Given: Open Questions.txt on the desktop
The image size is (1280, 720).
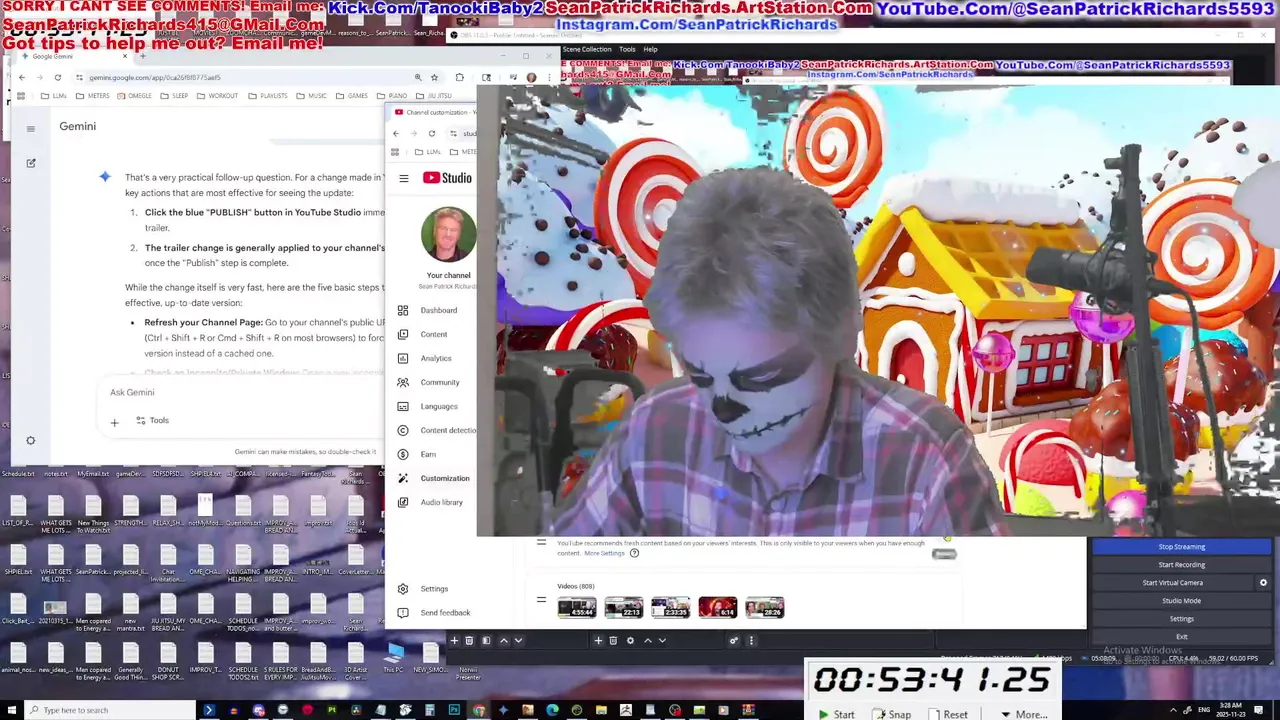Looking at the screenshot, I should pos(243,508).
